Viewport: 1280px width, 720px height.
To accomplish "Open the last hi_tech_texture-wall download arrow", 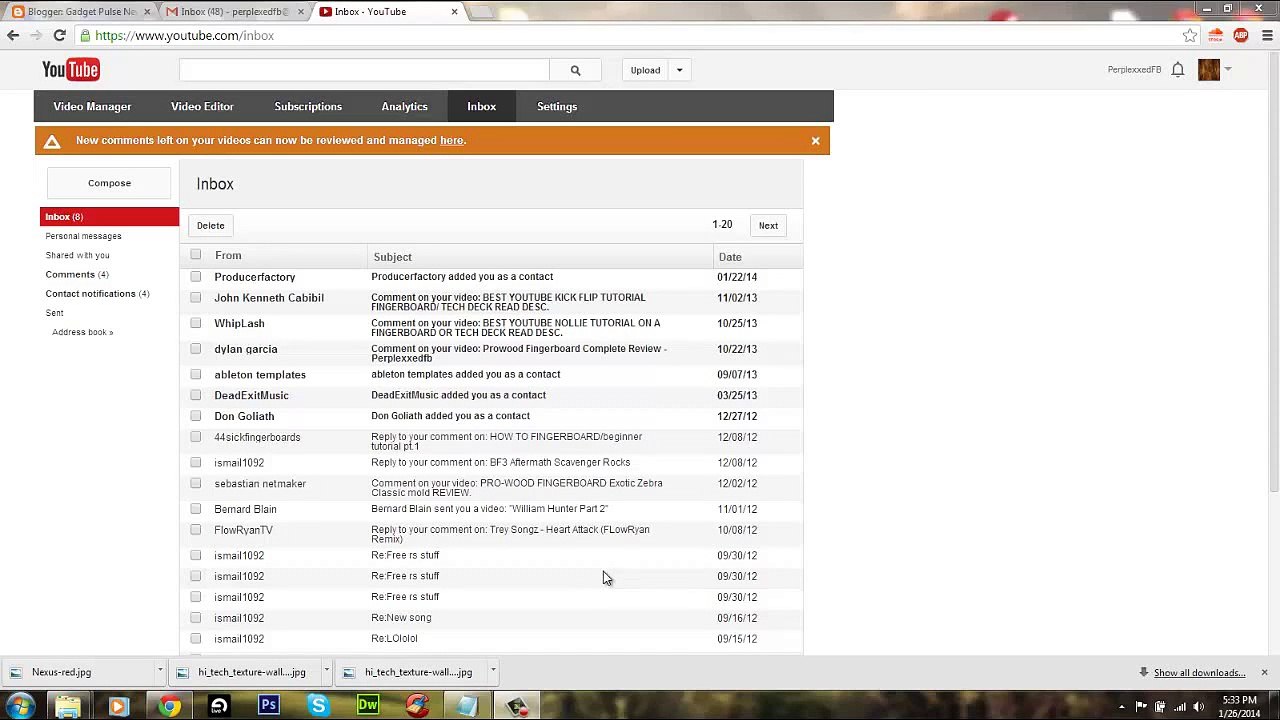I will click(x=493, y=671).
